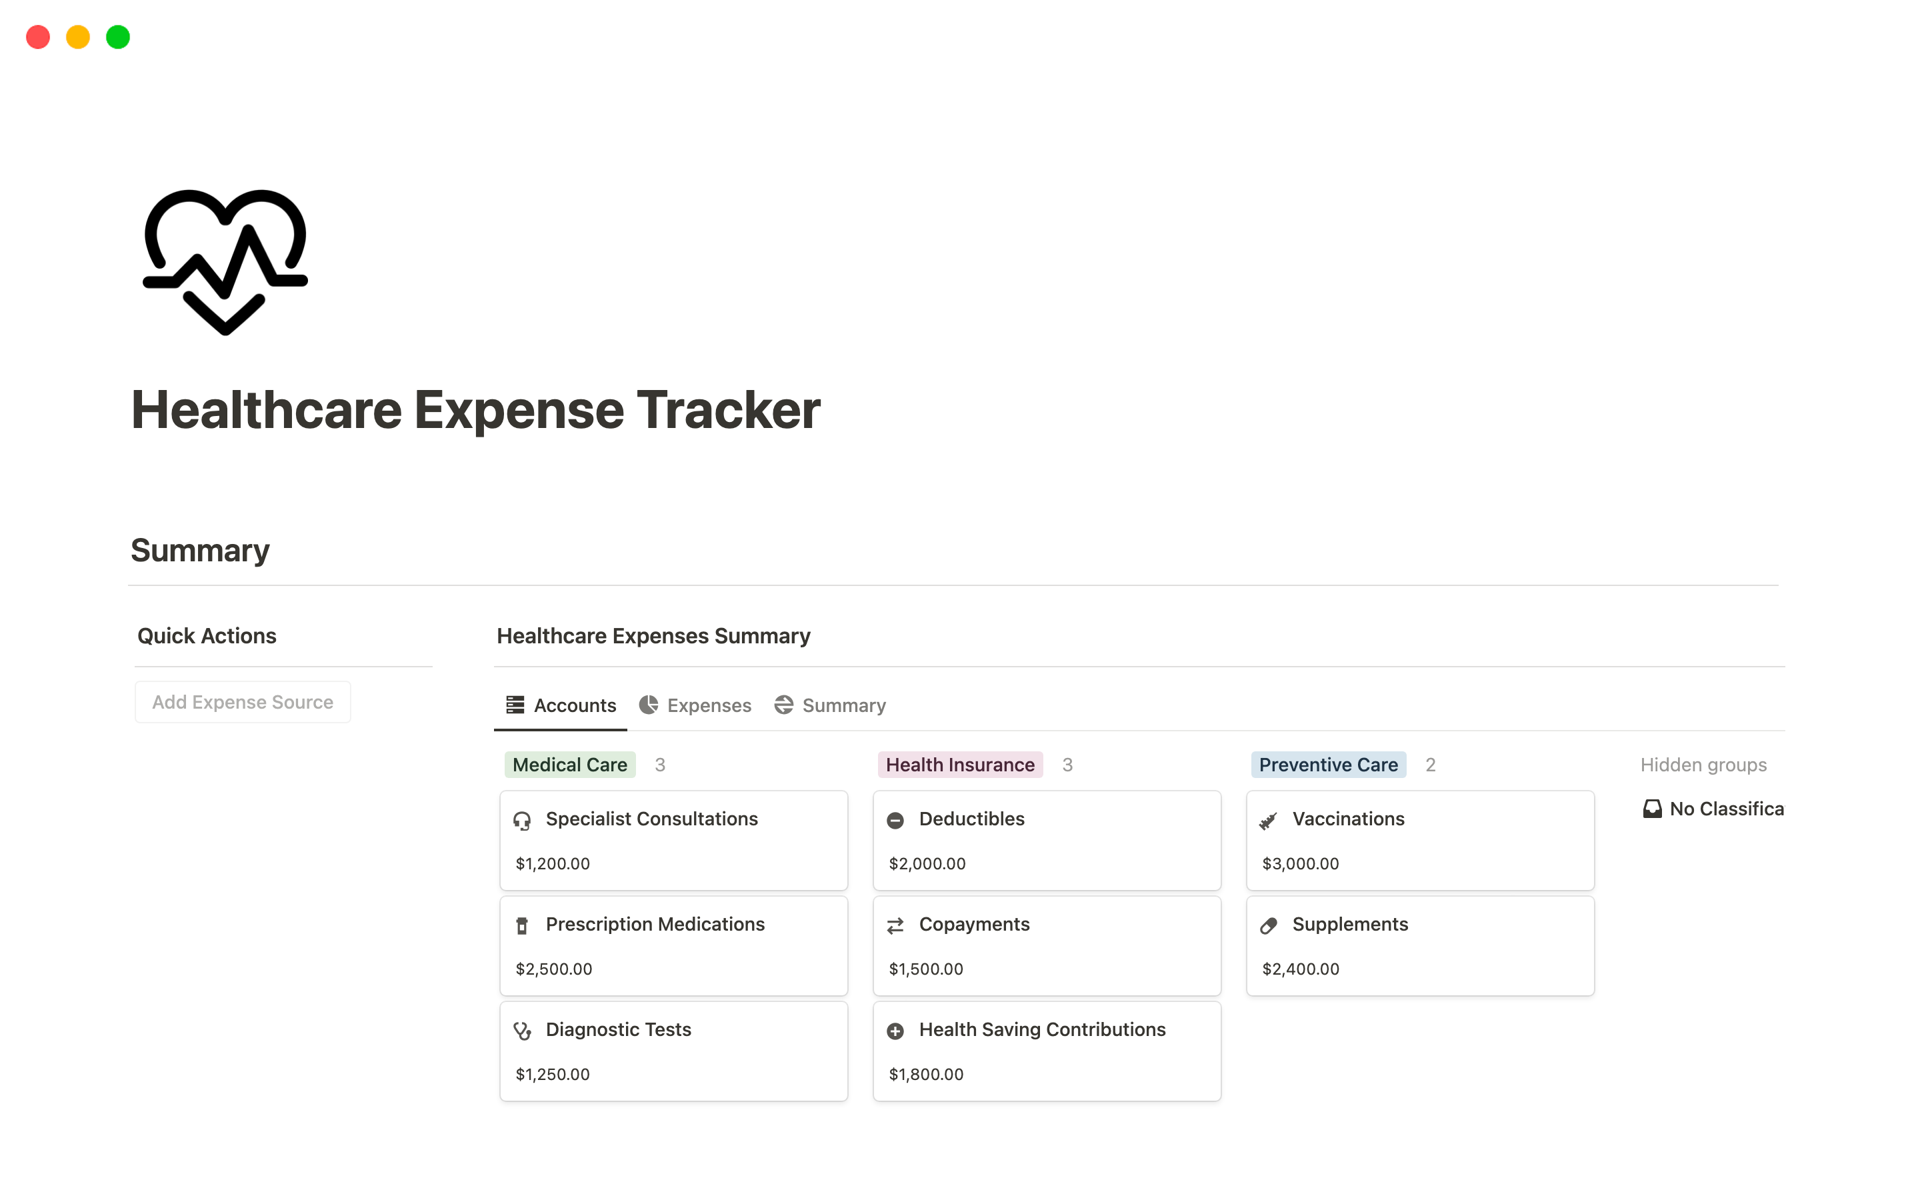The width and height of the screenshot is (1920, 1200).
Task: Click the stethoscope icon on Diagnostic Tests
Action: tap(521, 1030)
